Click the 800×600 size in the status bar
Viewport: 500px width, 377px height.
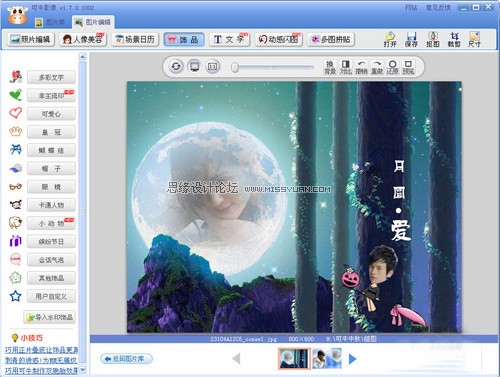tap(301, 339)
